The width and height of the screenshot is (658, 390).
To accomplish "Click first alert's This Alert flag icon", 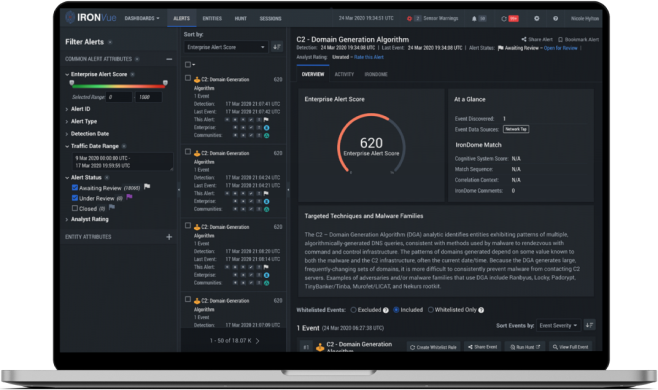I will (266, 120).
